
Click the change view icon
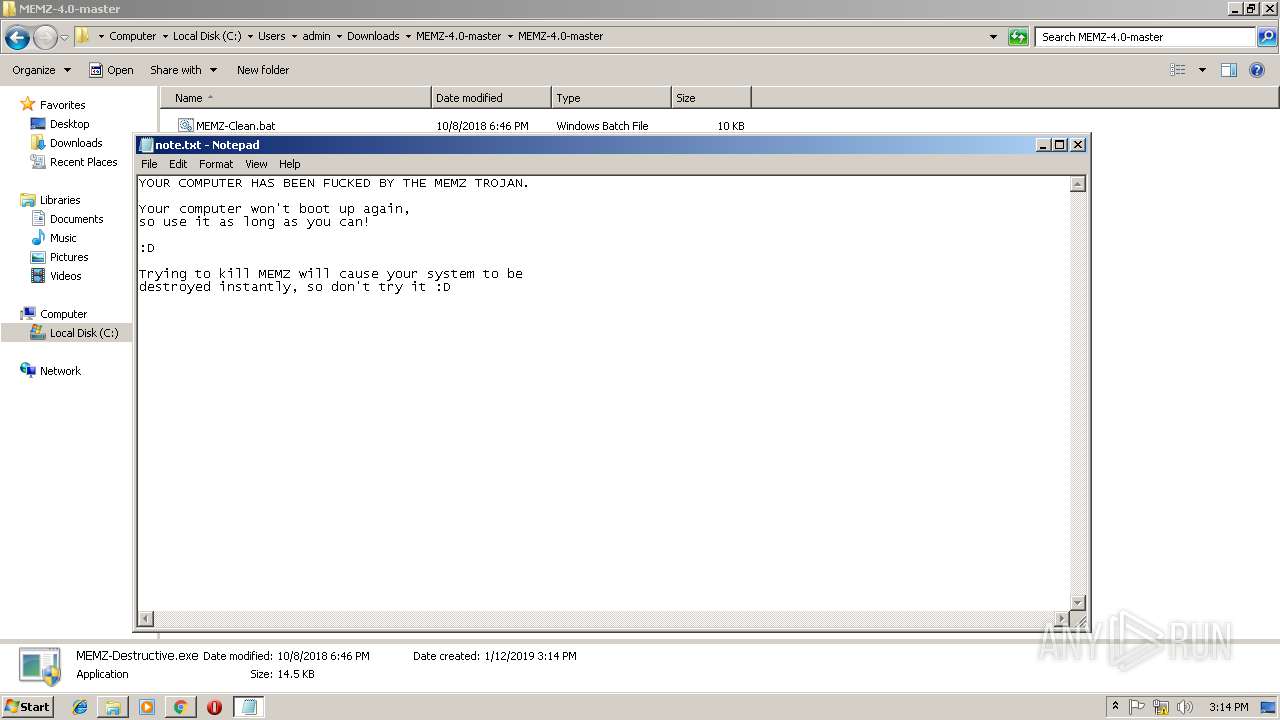pos(1178,70)
